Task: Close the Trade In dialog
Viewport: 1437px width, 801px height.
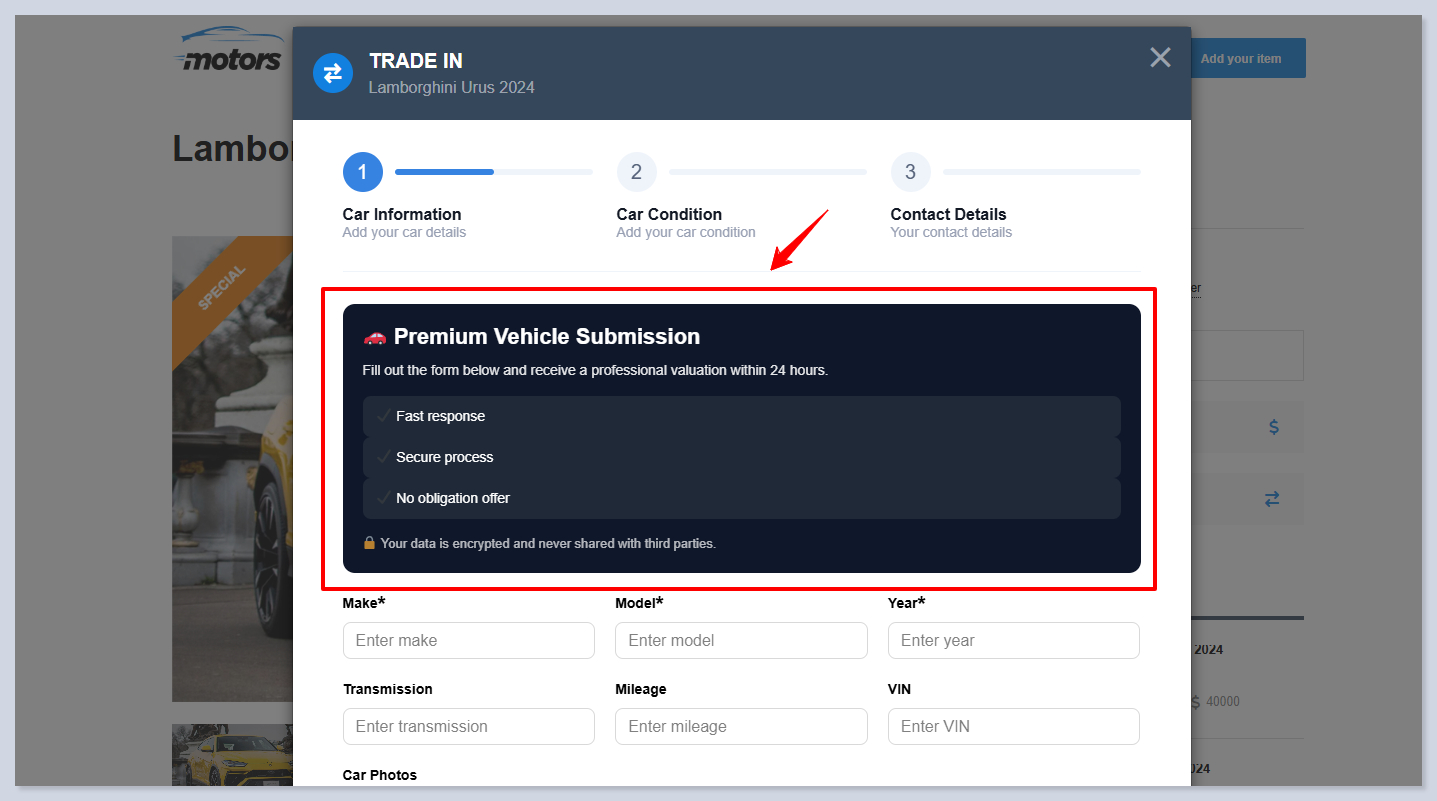Action: (x=1160, y=58)
